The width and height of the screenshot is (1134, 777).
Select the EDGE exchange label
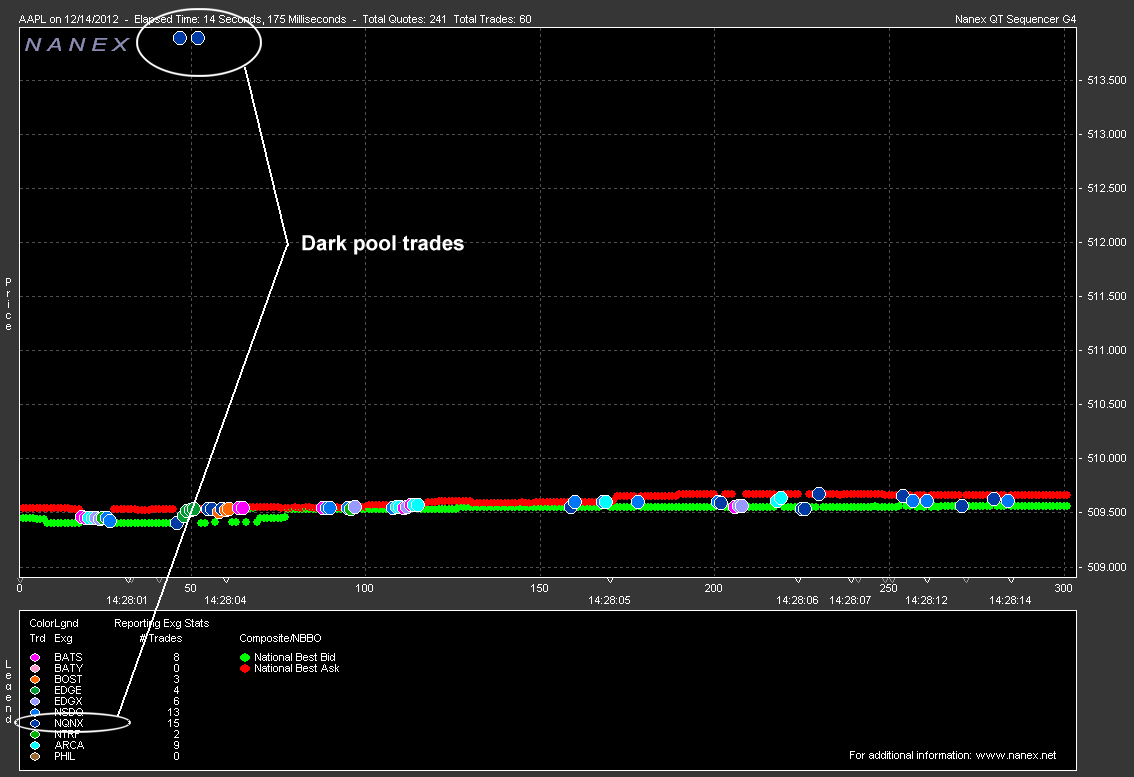68,690
